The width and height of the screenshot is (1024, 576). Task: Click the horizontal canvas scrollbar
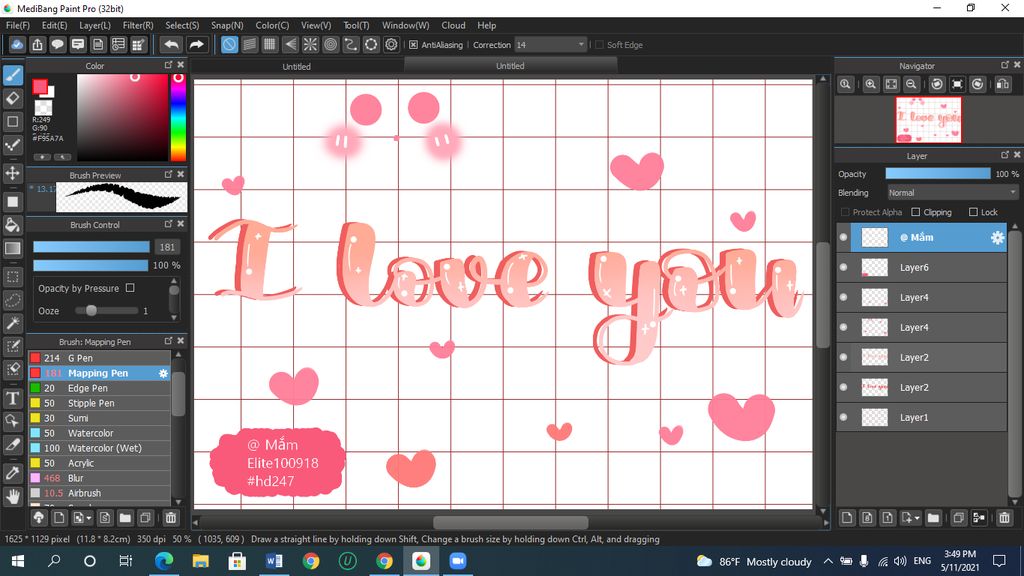pyautogui.click(x=511, y=522)
